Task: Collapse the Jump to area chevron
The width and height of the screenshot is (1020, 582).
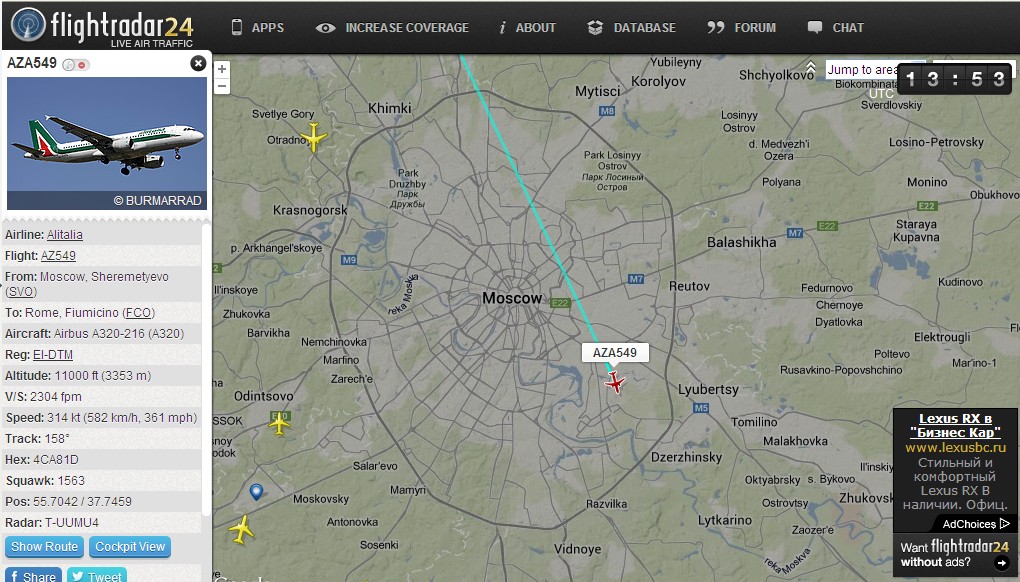Action: click(x=811, y=68)
